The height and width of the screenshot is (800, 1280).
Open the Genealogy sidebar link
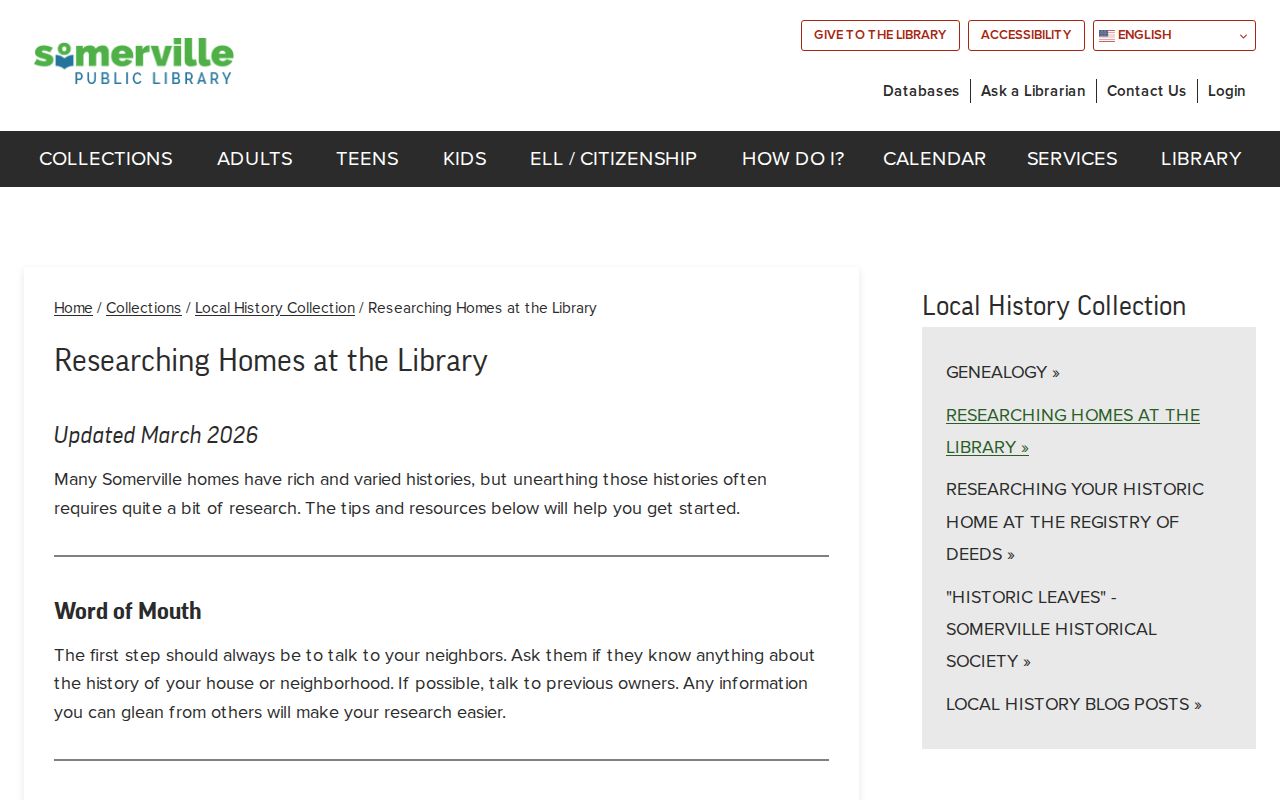[1003, 372]
